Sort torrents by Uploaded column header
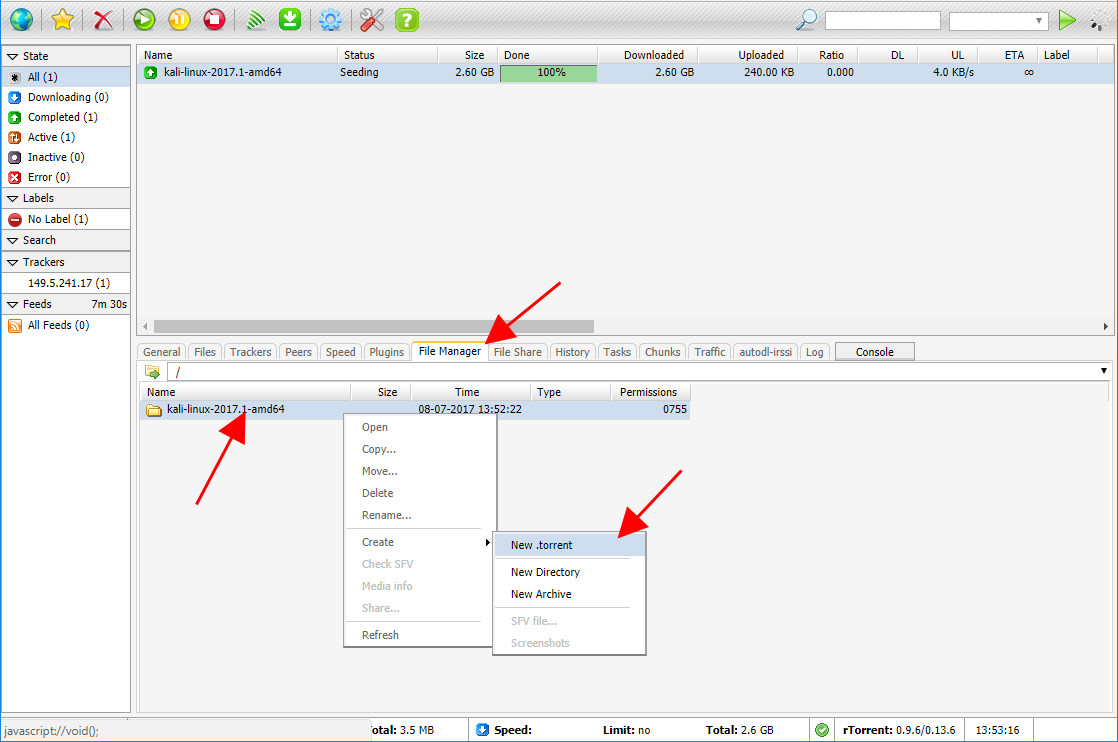 747,55
